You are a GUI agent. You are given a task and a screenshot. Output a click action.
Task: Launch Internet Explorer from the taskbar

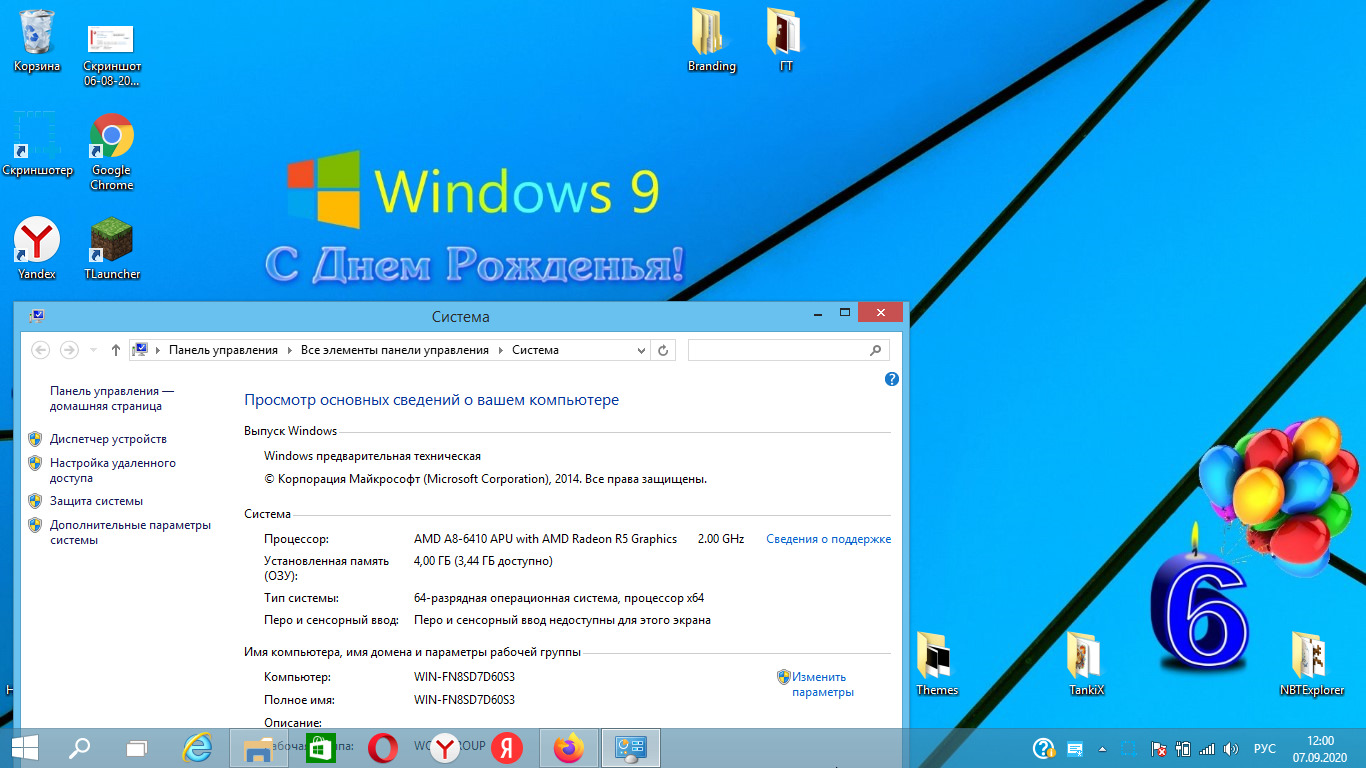[x=198, y=747]
